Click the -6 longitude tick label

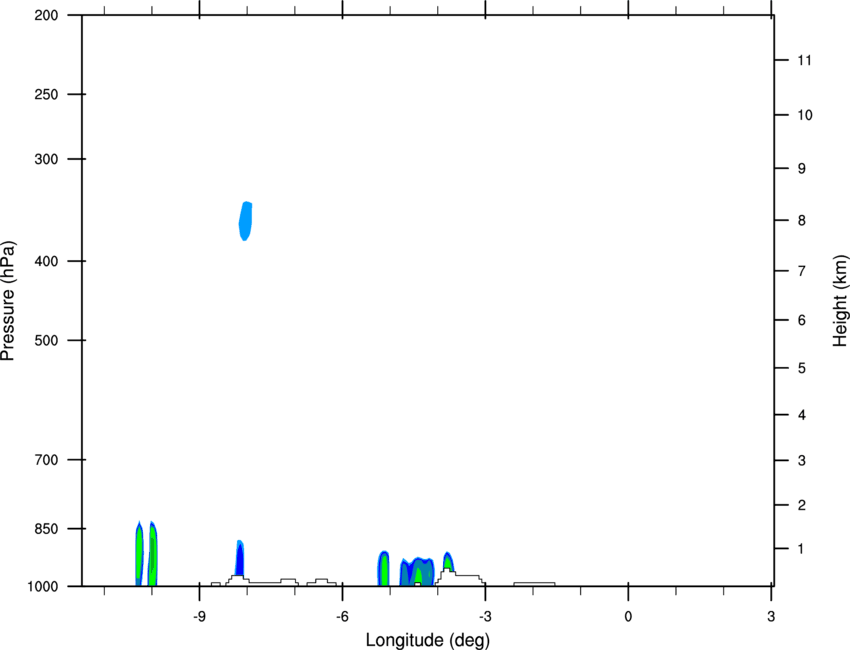coord(342,616)
